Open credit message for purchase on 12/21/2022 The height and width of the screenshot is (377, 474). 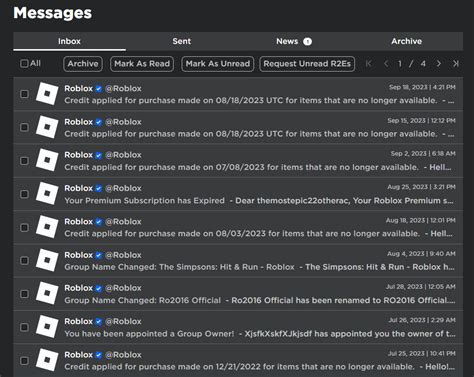point(238,361)
